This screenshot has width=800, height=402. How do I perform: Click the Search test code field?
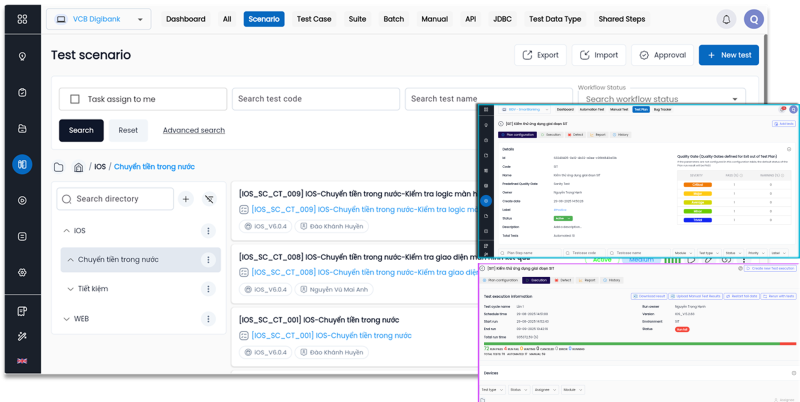pos(315,99)
